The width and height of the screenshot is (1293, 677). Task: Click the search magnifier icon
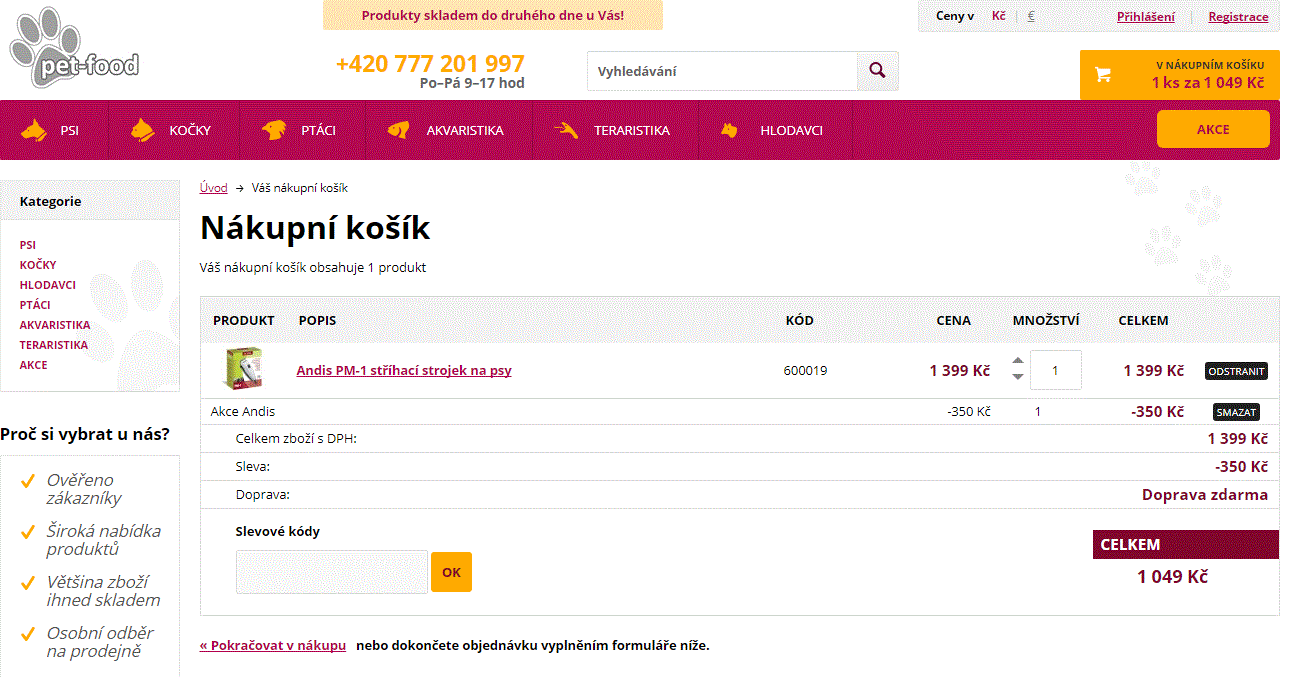(877, 71)
